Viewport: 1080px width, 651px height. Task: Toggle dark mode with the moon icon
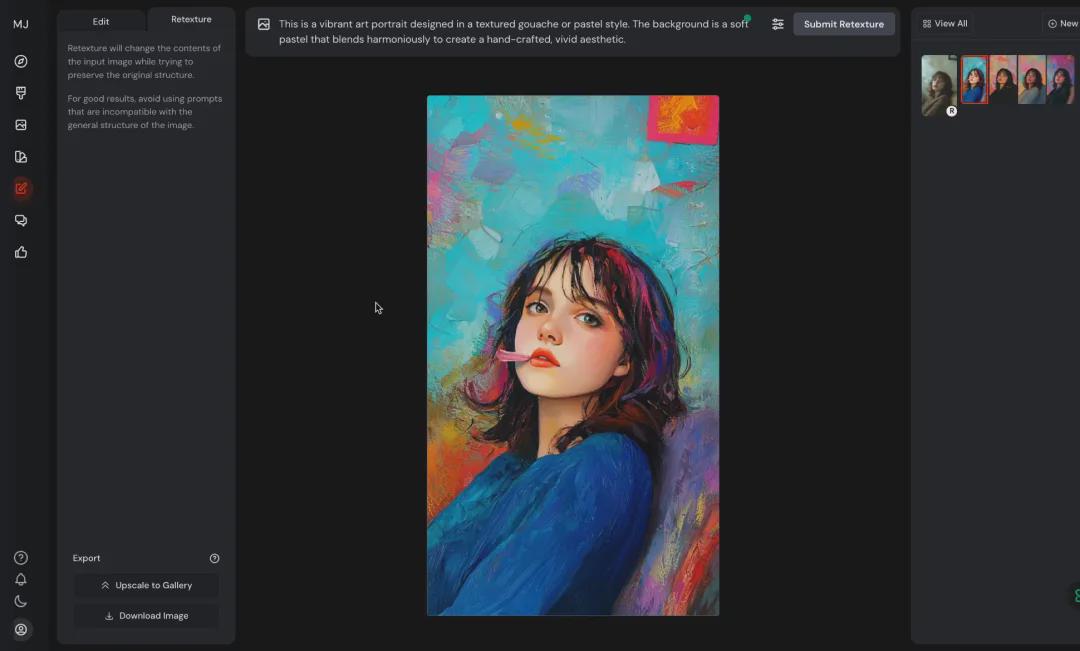coord(21,601)
